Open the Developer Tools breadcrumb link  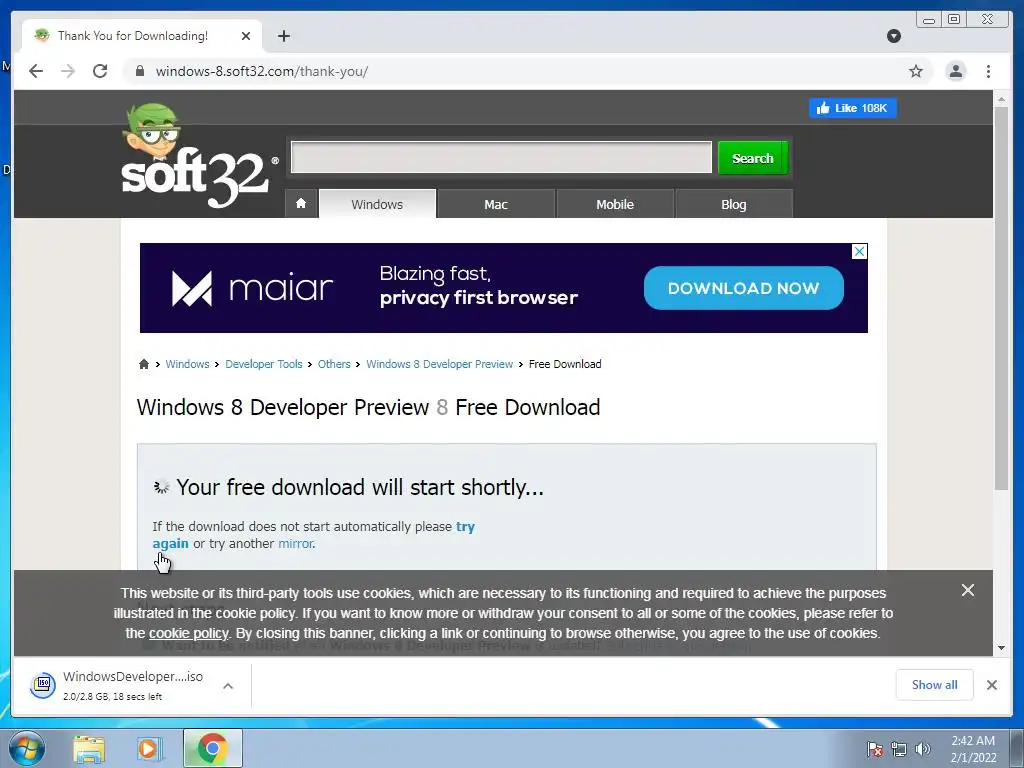264,364
